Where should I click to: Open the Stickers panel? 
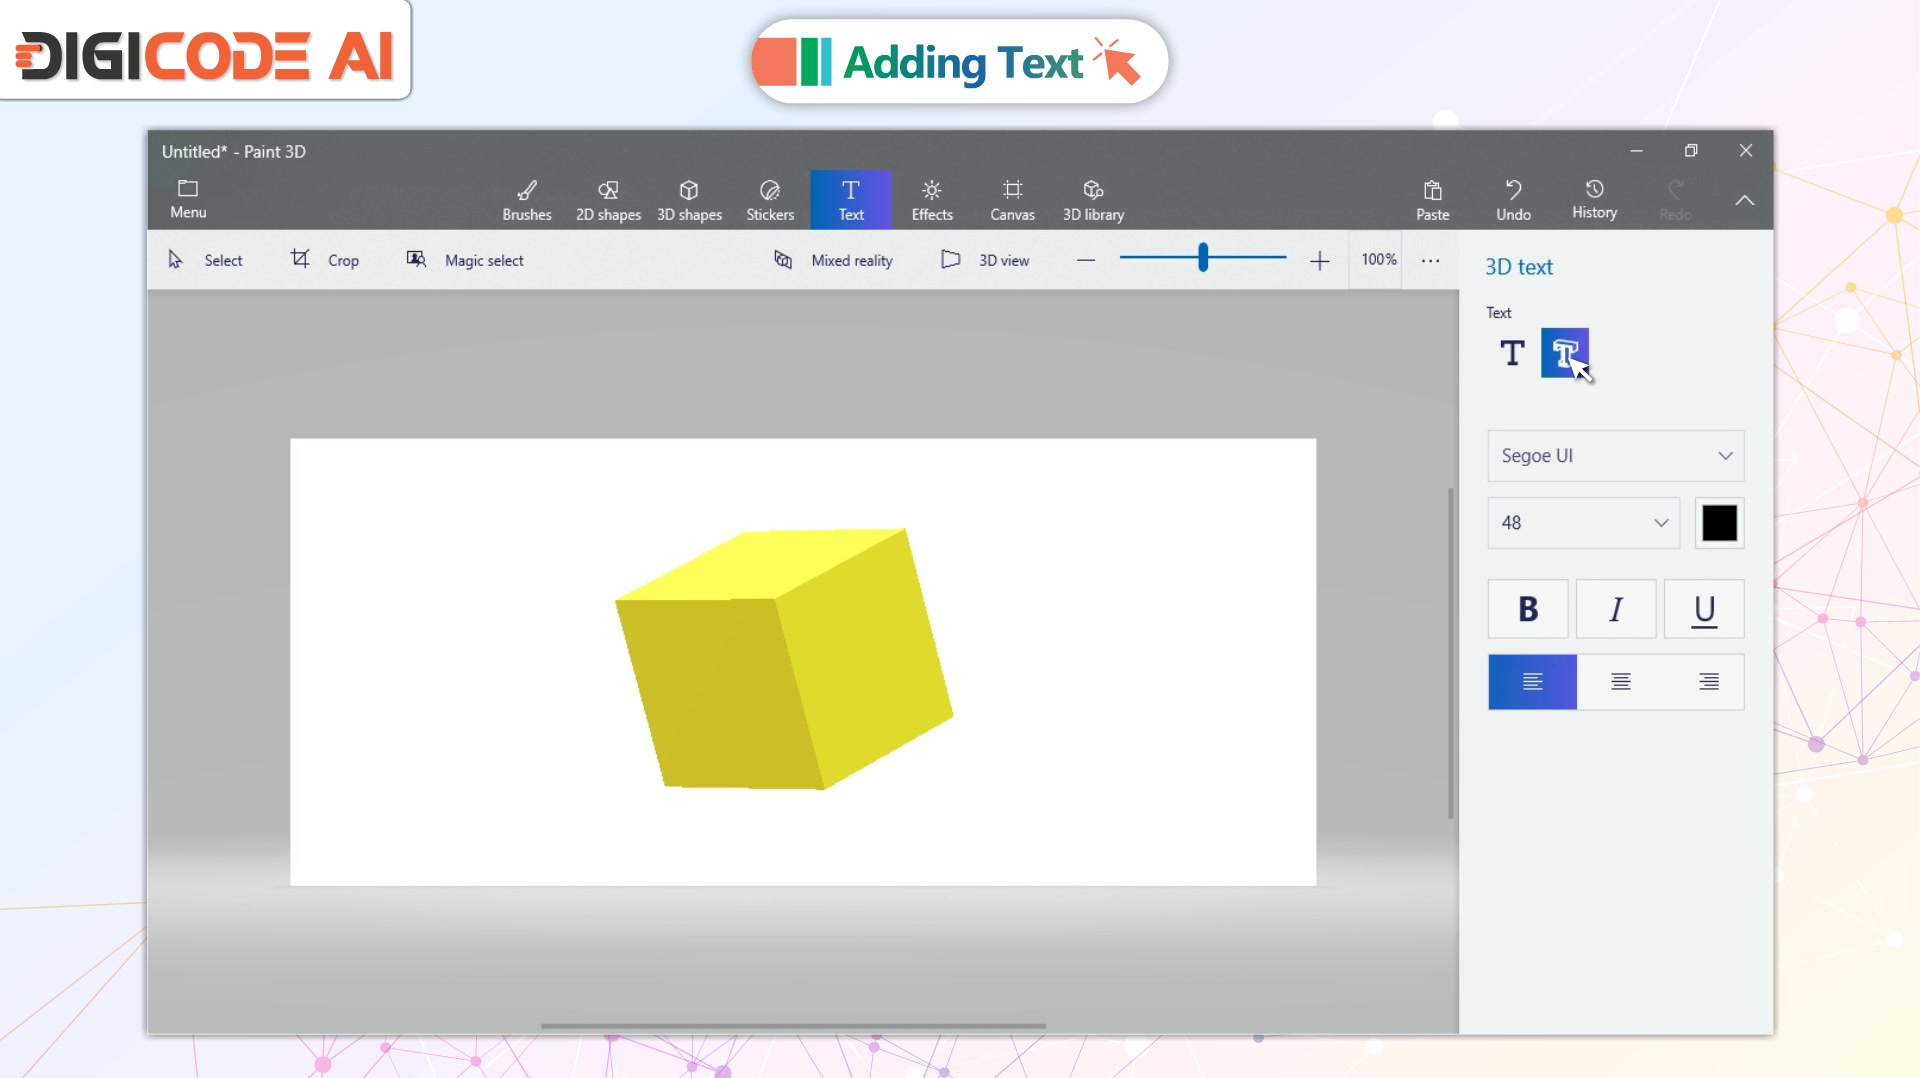770,200
